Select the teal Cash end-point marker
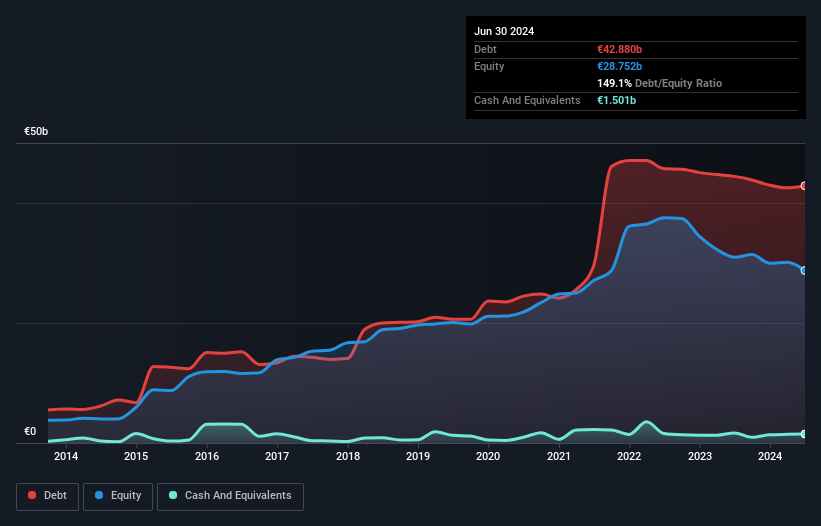Screen dimensions: 821x526 click(x=804, y=434)
